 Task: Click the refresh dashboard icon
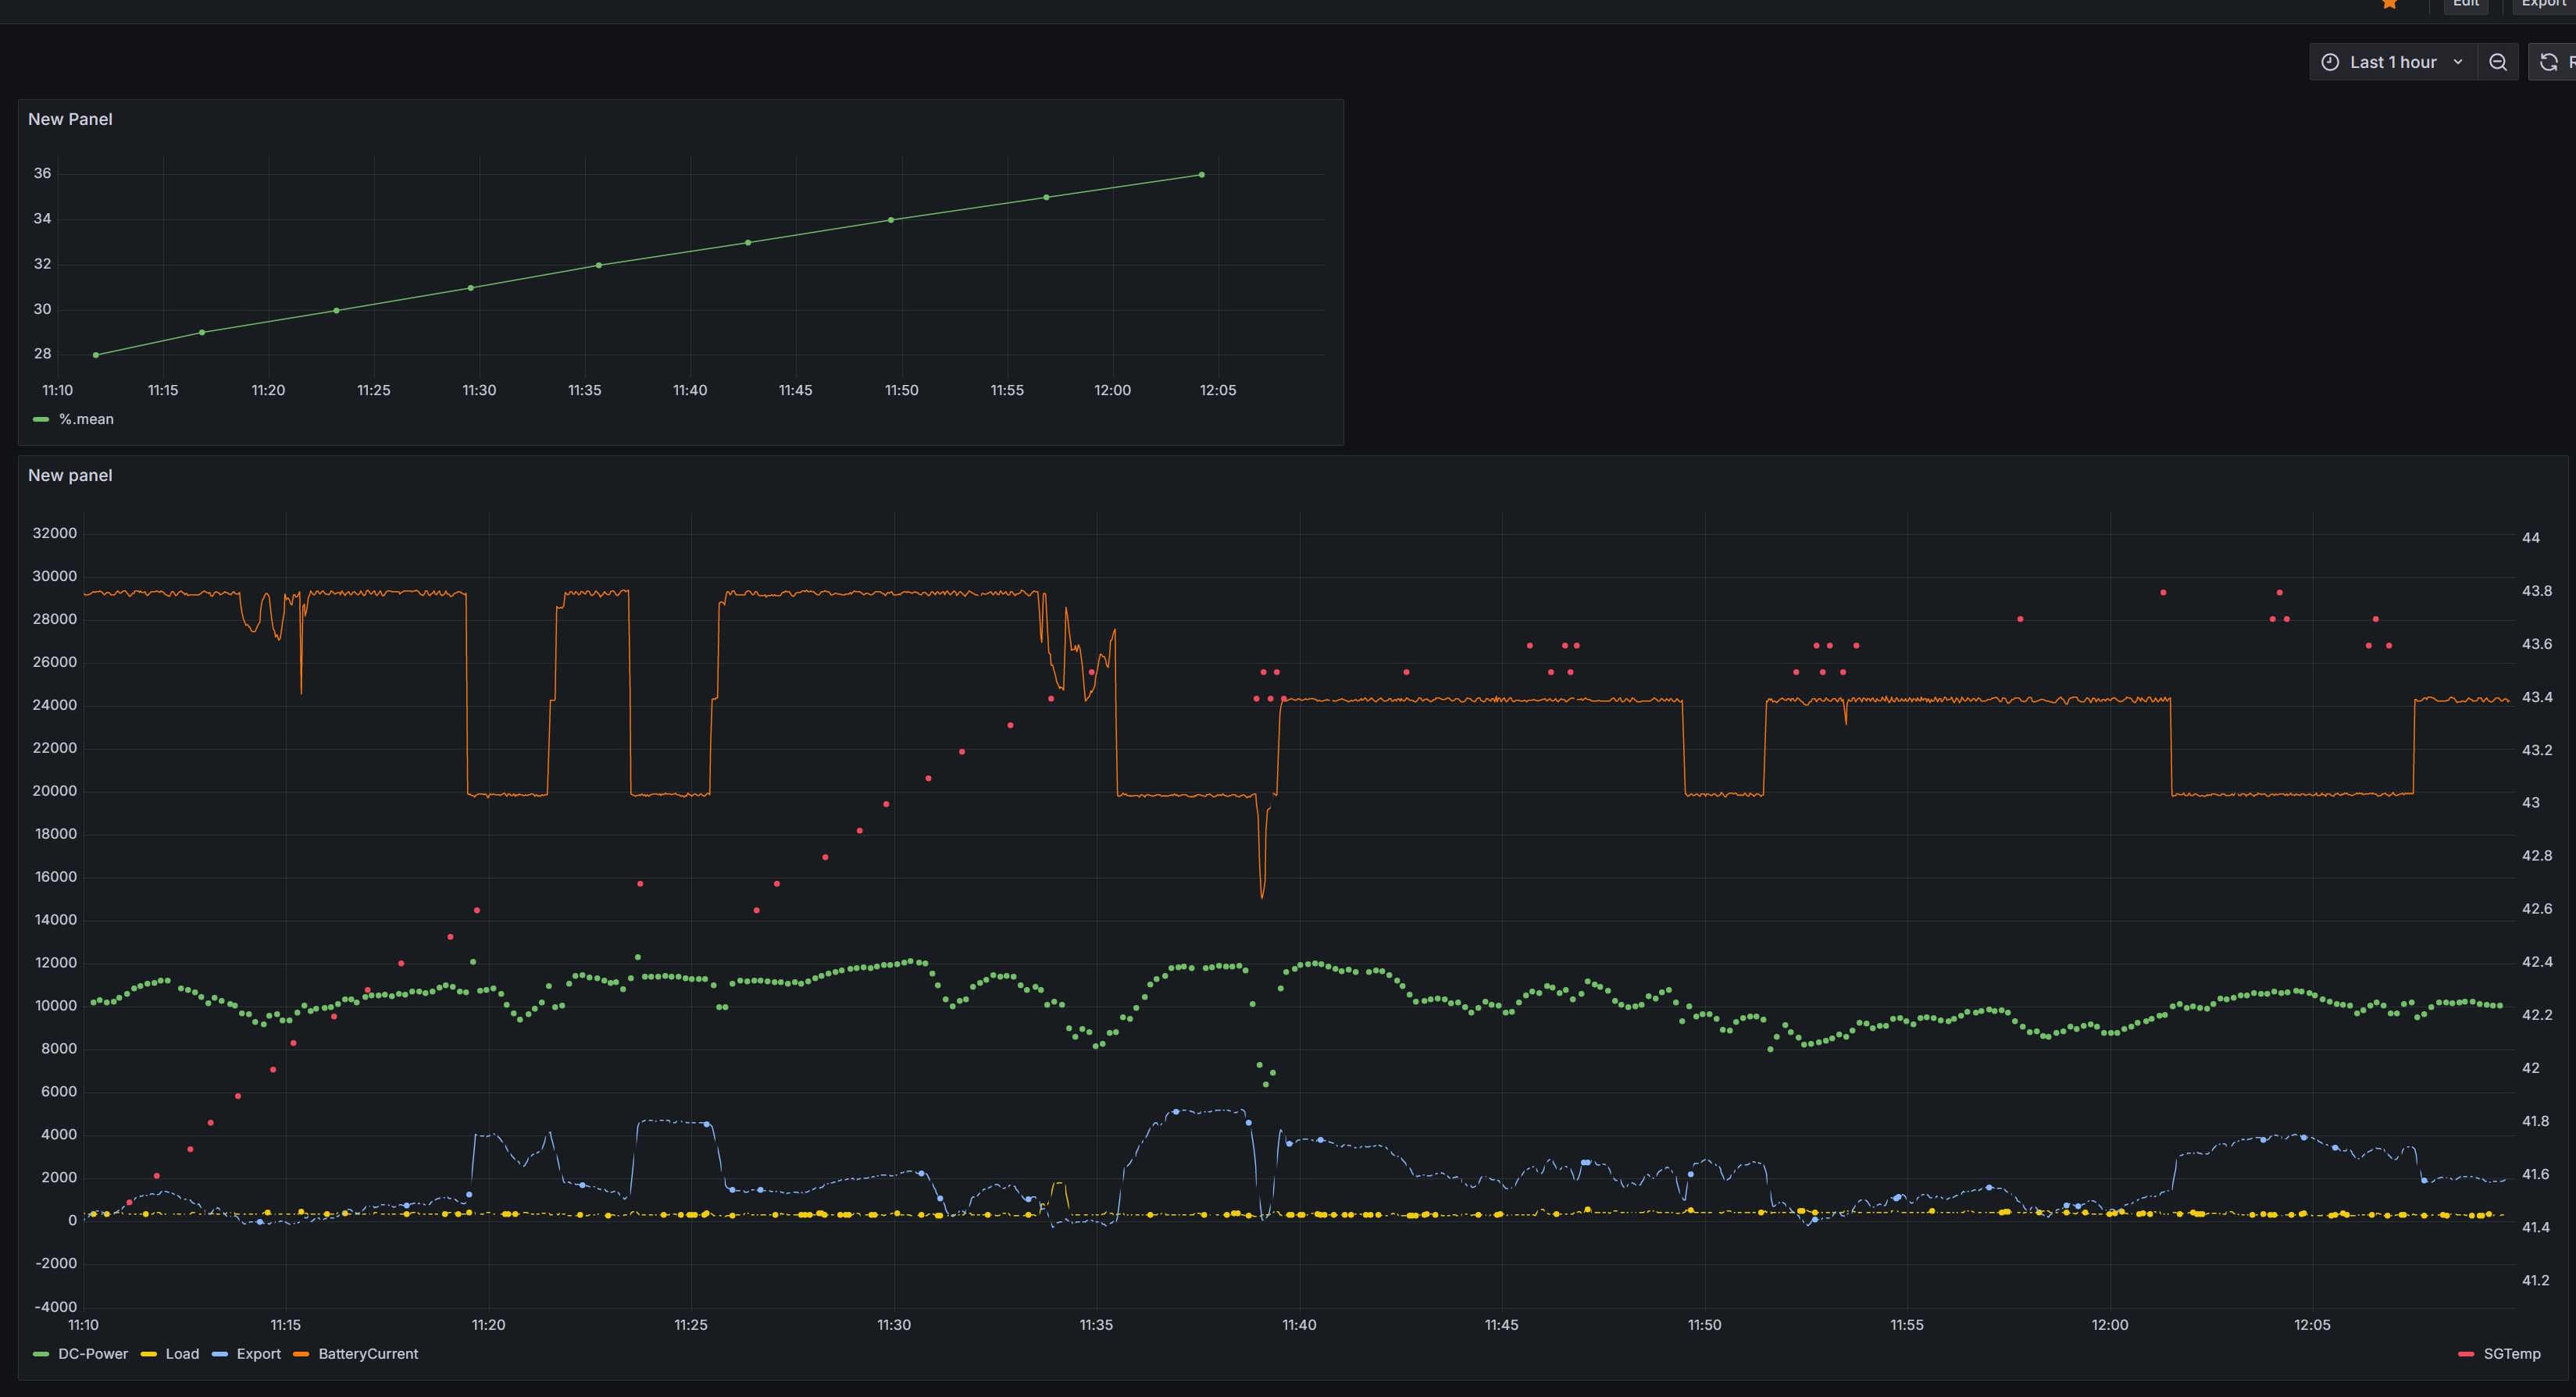pyautogui.click(x=2548, y=62)
